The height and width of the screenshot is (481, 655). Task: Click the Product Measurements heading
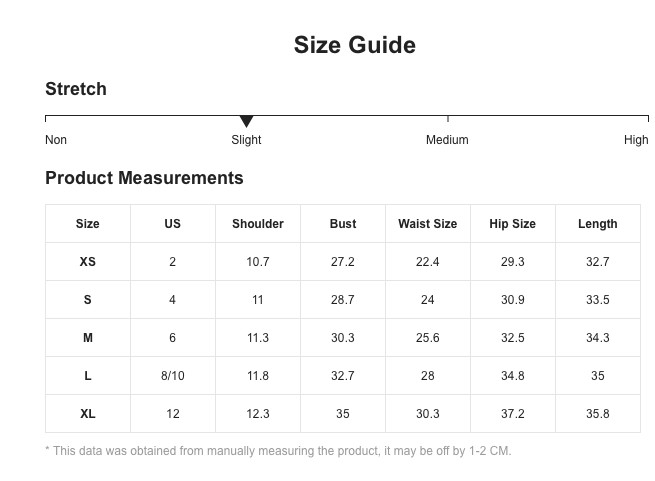(144, 178)
